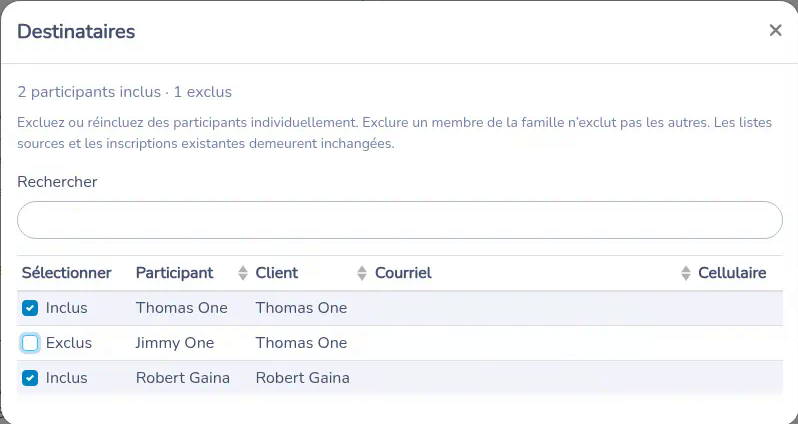The height and width of the screenshot is (424, 798).
Task: Click sort arrows next to Client
Action: point(362,273)
